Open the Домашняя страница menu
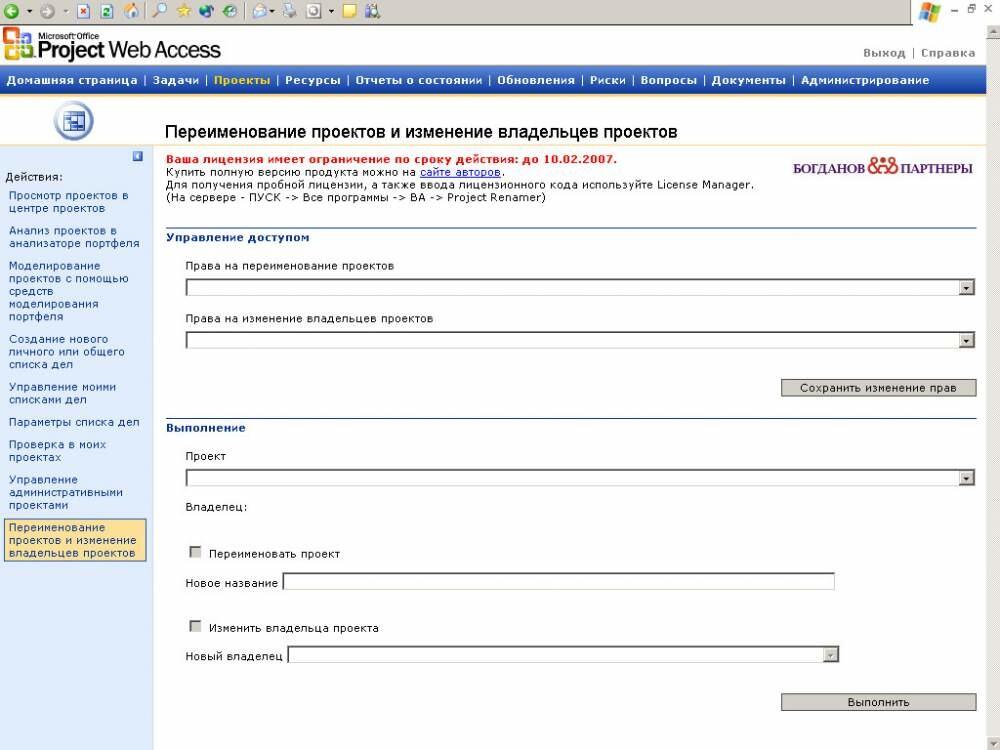 tap(72, 80)
